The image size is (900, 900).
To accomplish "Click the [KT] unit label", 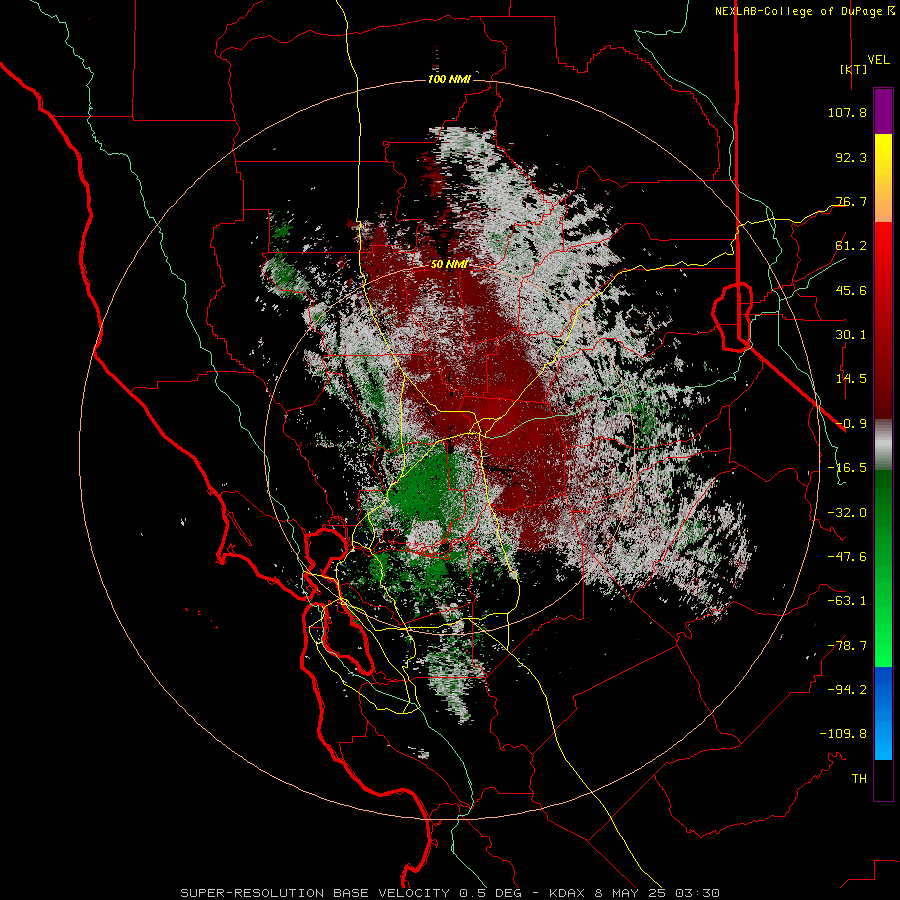I will [854, 69].
